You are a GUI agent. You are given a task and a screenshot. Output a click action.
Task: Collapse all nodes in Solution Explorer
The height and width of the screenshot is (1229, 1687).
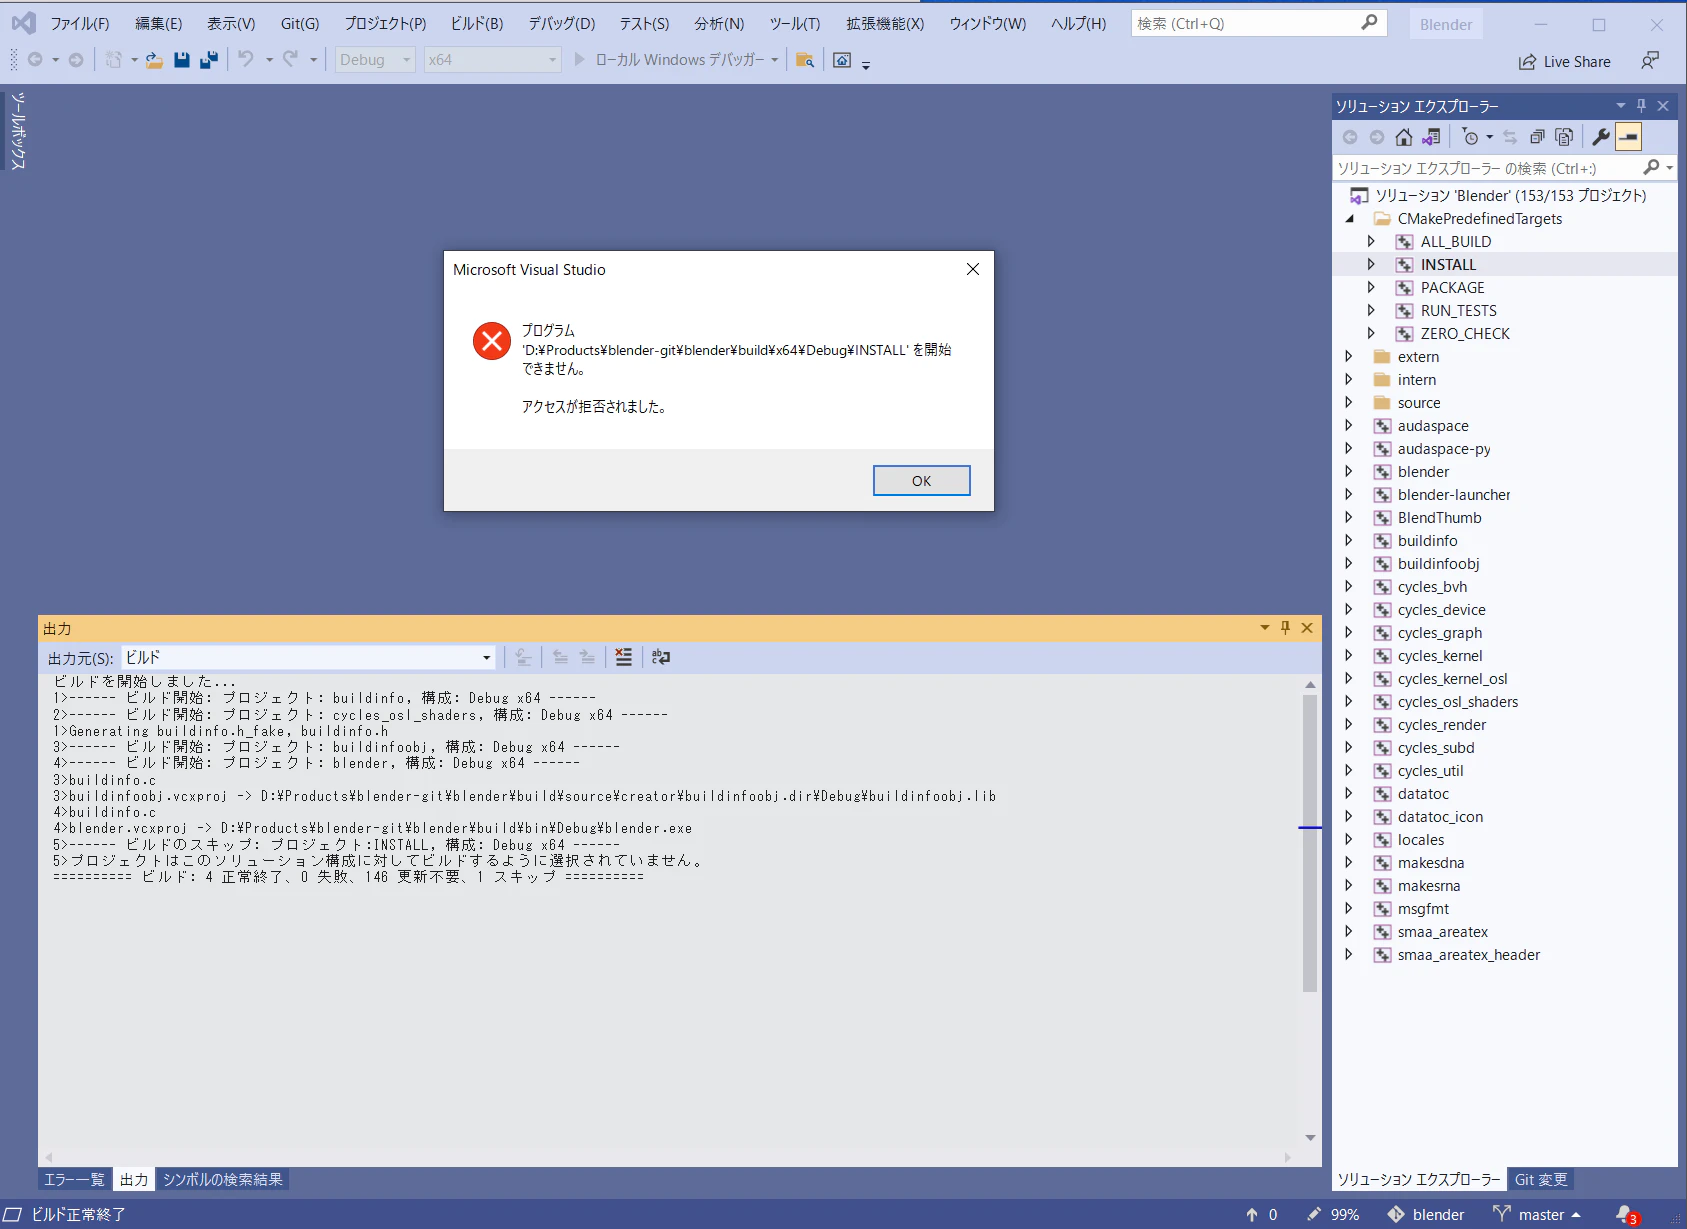pyautogui.click(x=1537, y=137)
